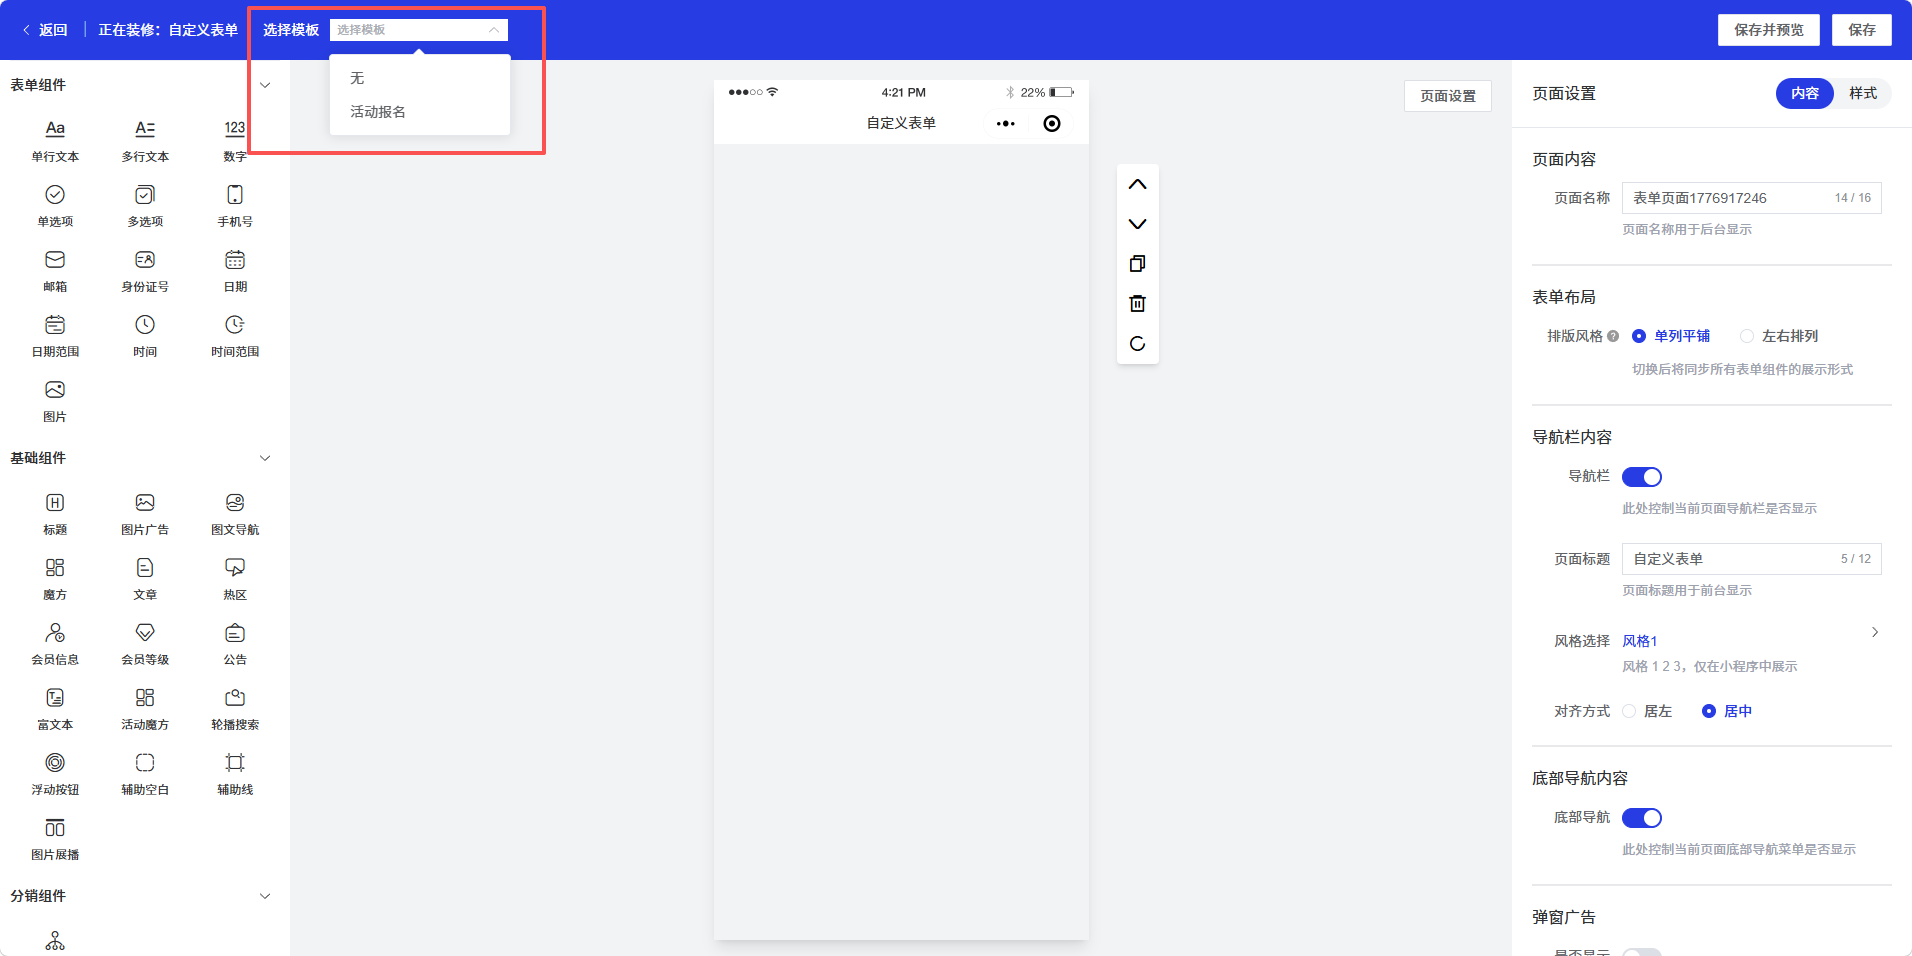Image resolution: width=1912 pixels, height=956 pixels.
Task: Add the 日期范围 date range component
Action: (55, 336)
